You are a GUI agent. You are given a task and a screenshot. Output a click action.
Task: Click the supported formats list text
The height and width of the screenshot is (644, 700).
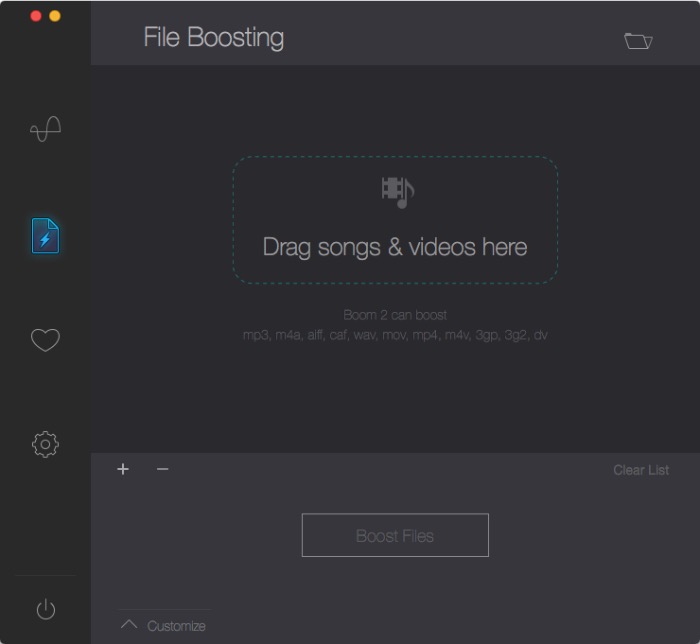[x=395, y=335]
